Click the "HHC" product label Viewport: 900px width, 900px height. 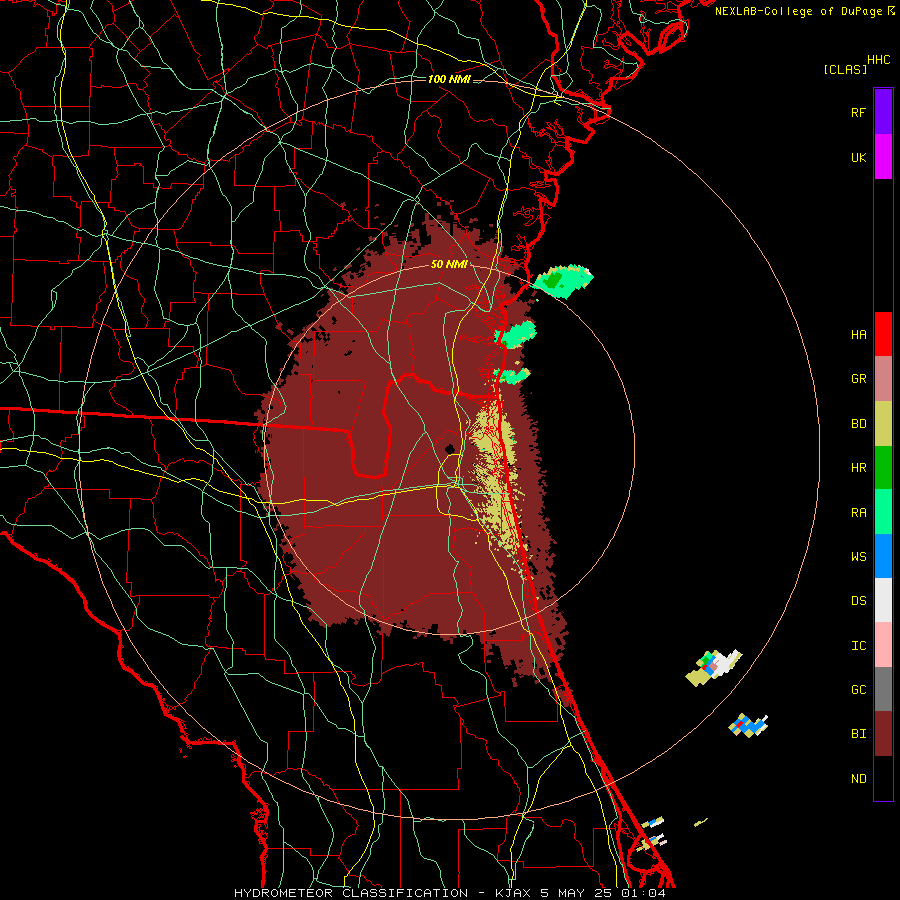(878, 60)
